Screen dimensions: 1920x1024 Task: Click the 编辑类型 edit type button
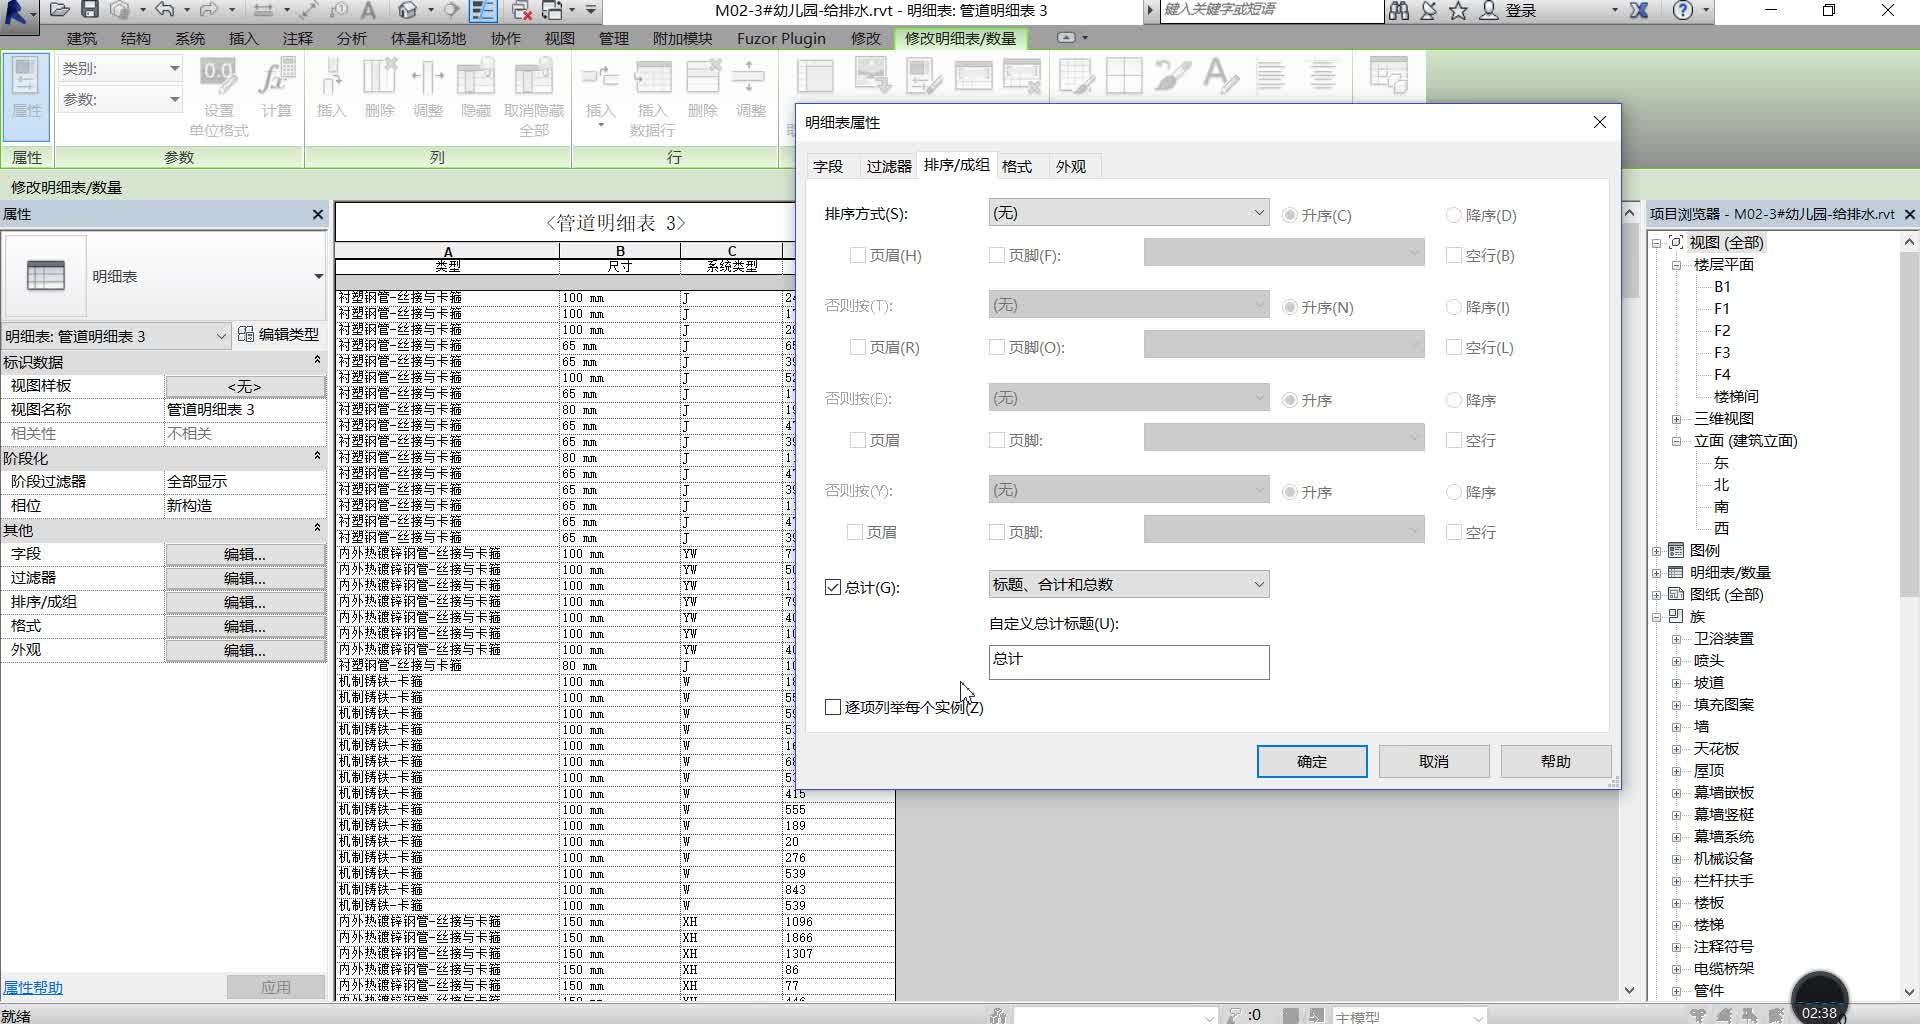[279, 335]
